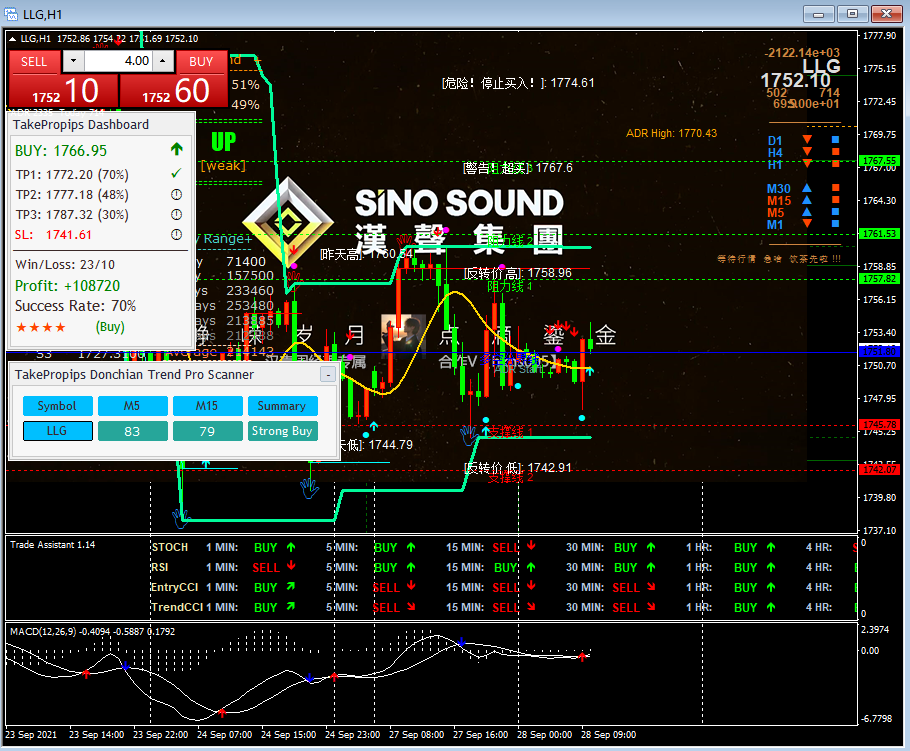The width and height of the screenshot is (910, 751).
Task: Click the Profit: +108720 text
Action: (x=67, y=286)
